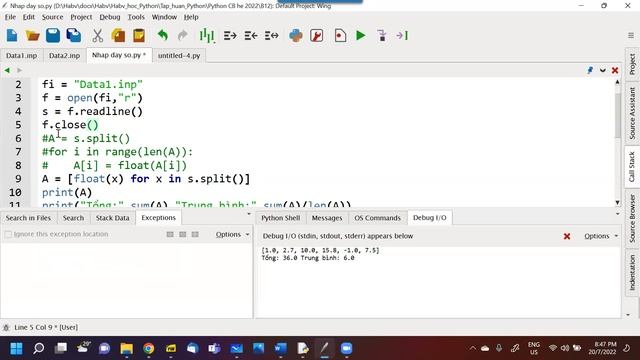The height and width of the screenshot is (360, 640).
Task: Create a new file with the toolbar icon
Action: [12, 36]
